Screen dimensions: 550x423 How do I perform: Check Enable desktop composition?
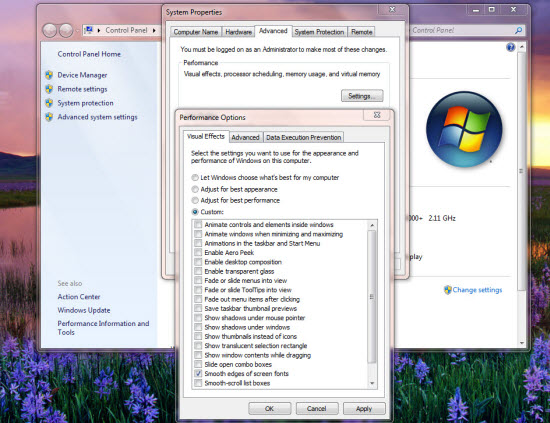198,262
